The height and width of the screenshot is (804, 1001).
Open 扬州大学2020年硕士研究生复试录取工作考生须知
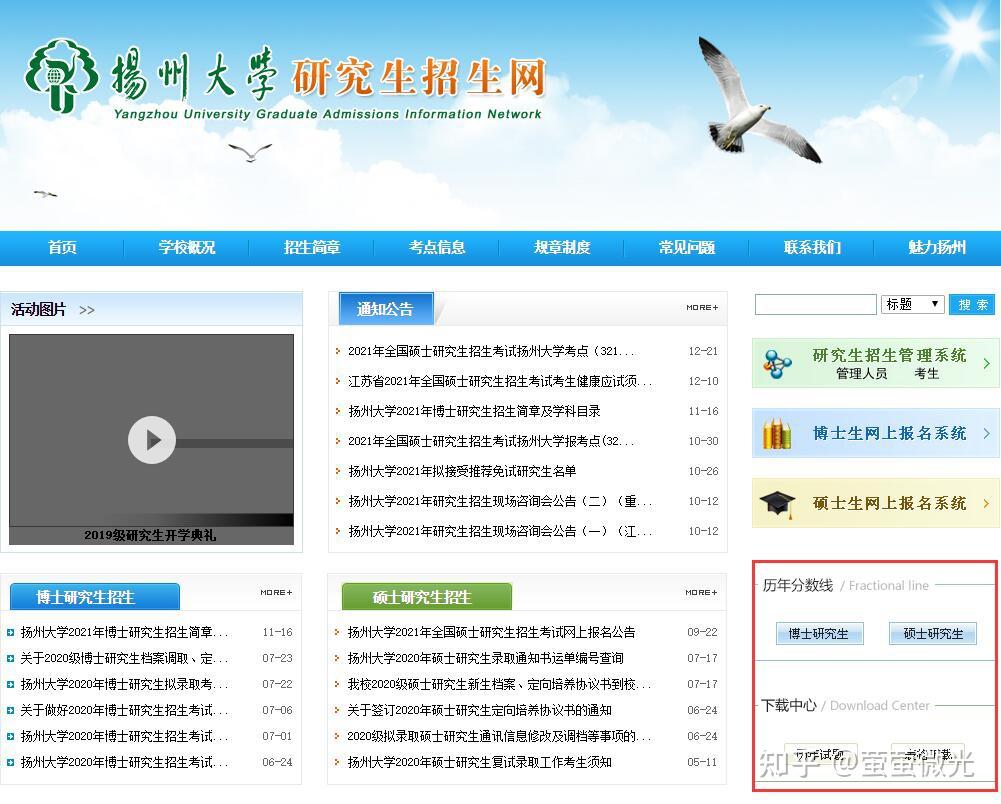pos(479,762)
